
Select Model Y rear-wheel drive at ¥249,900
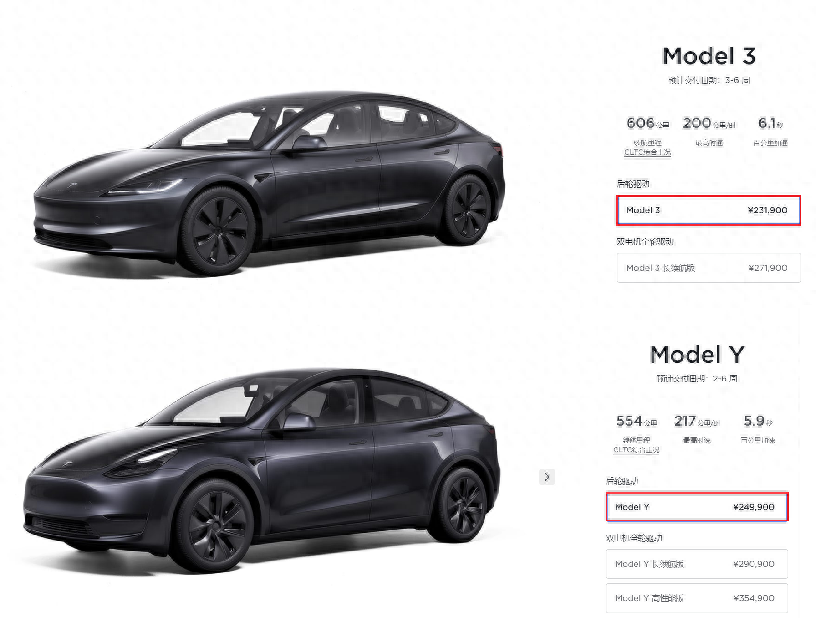[x=697, y=506]
